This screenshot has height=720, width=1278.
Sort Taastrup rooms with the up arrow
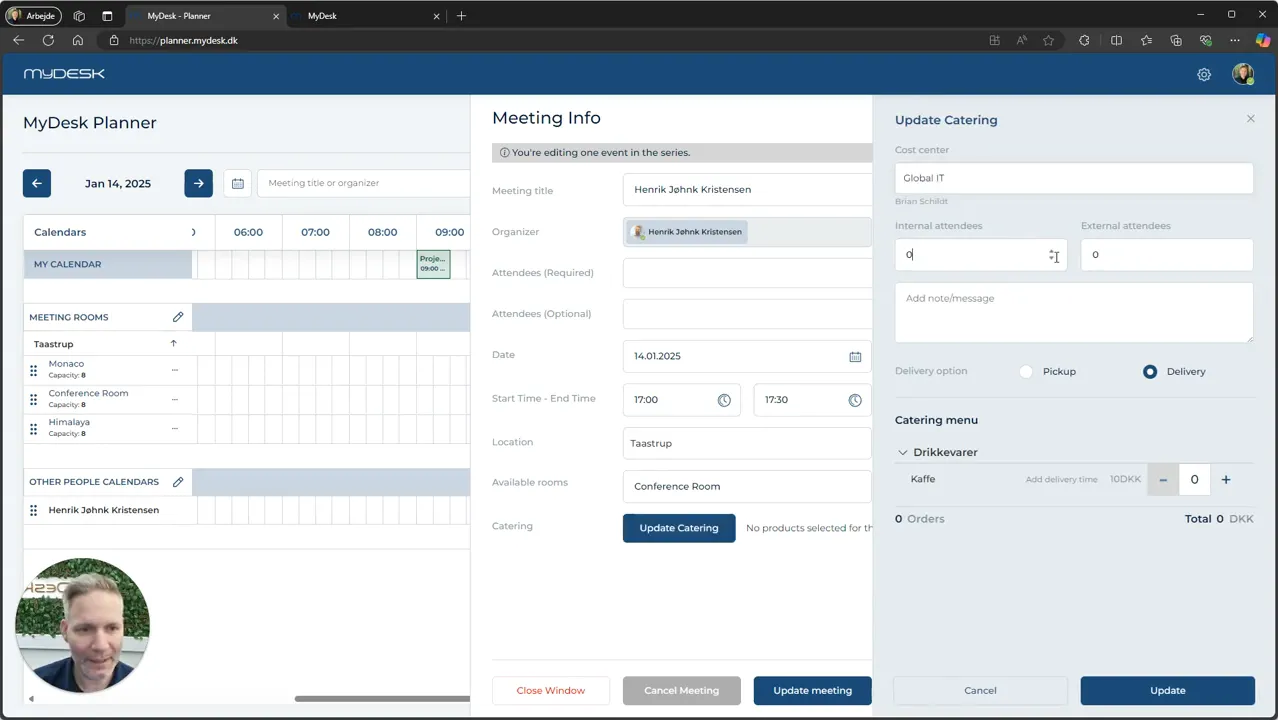coord(173,344)
